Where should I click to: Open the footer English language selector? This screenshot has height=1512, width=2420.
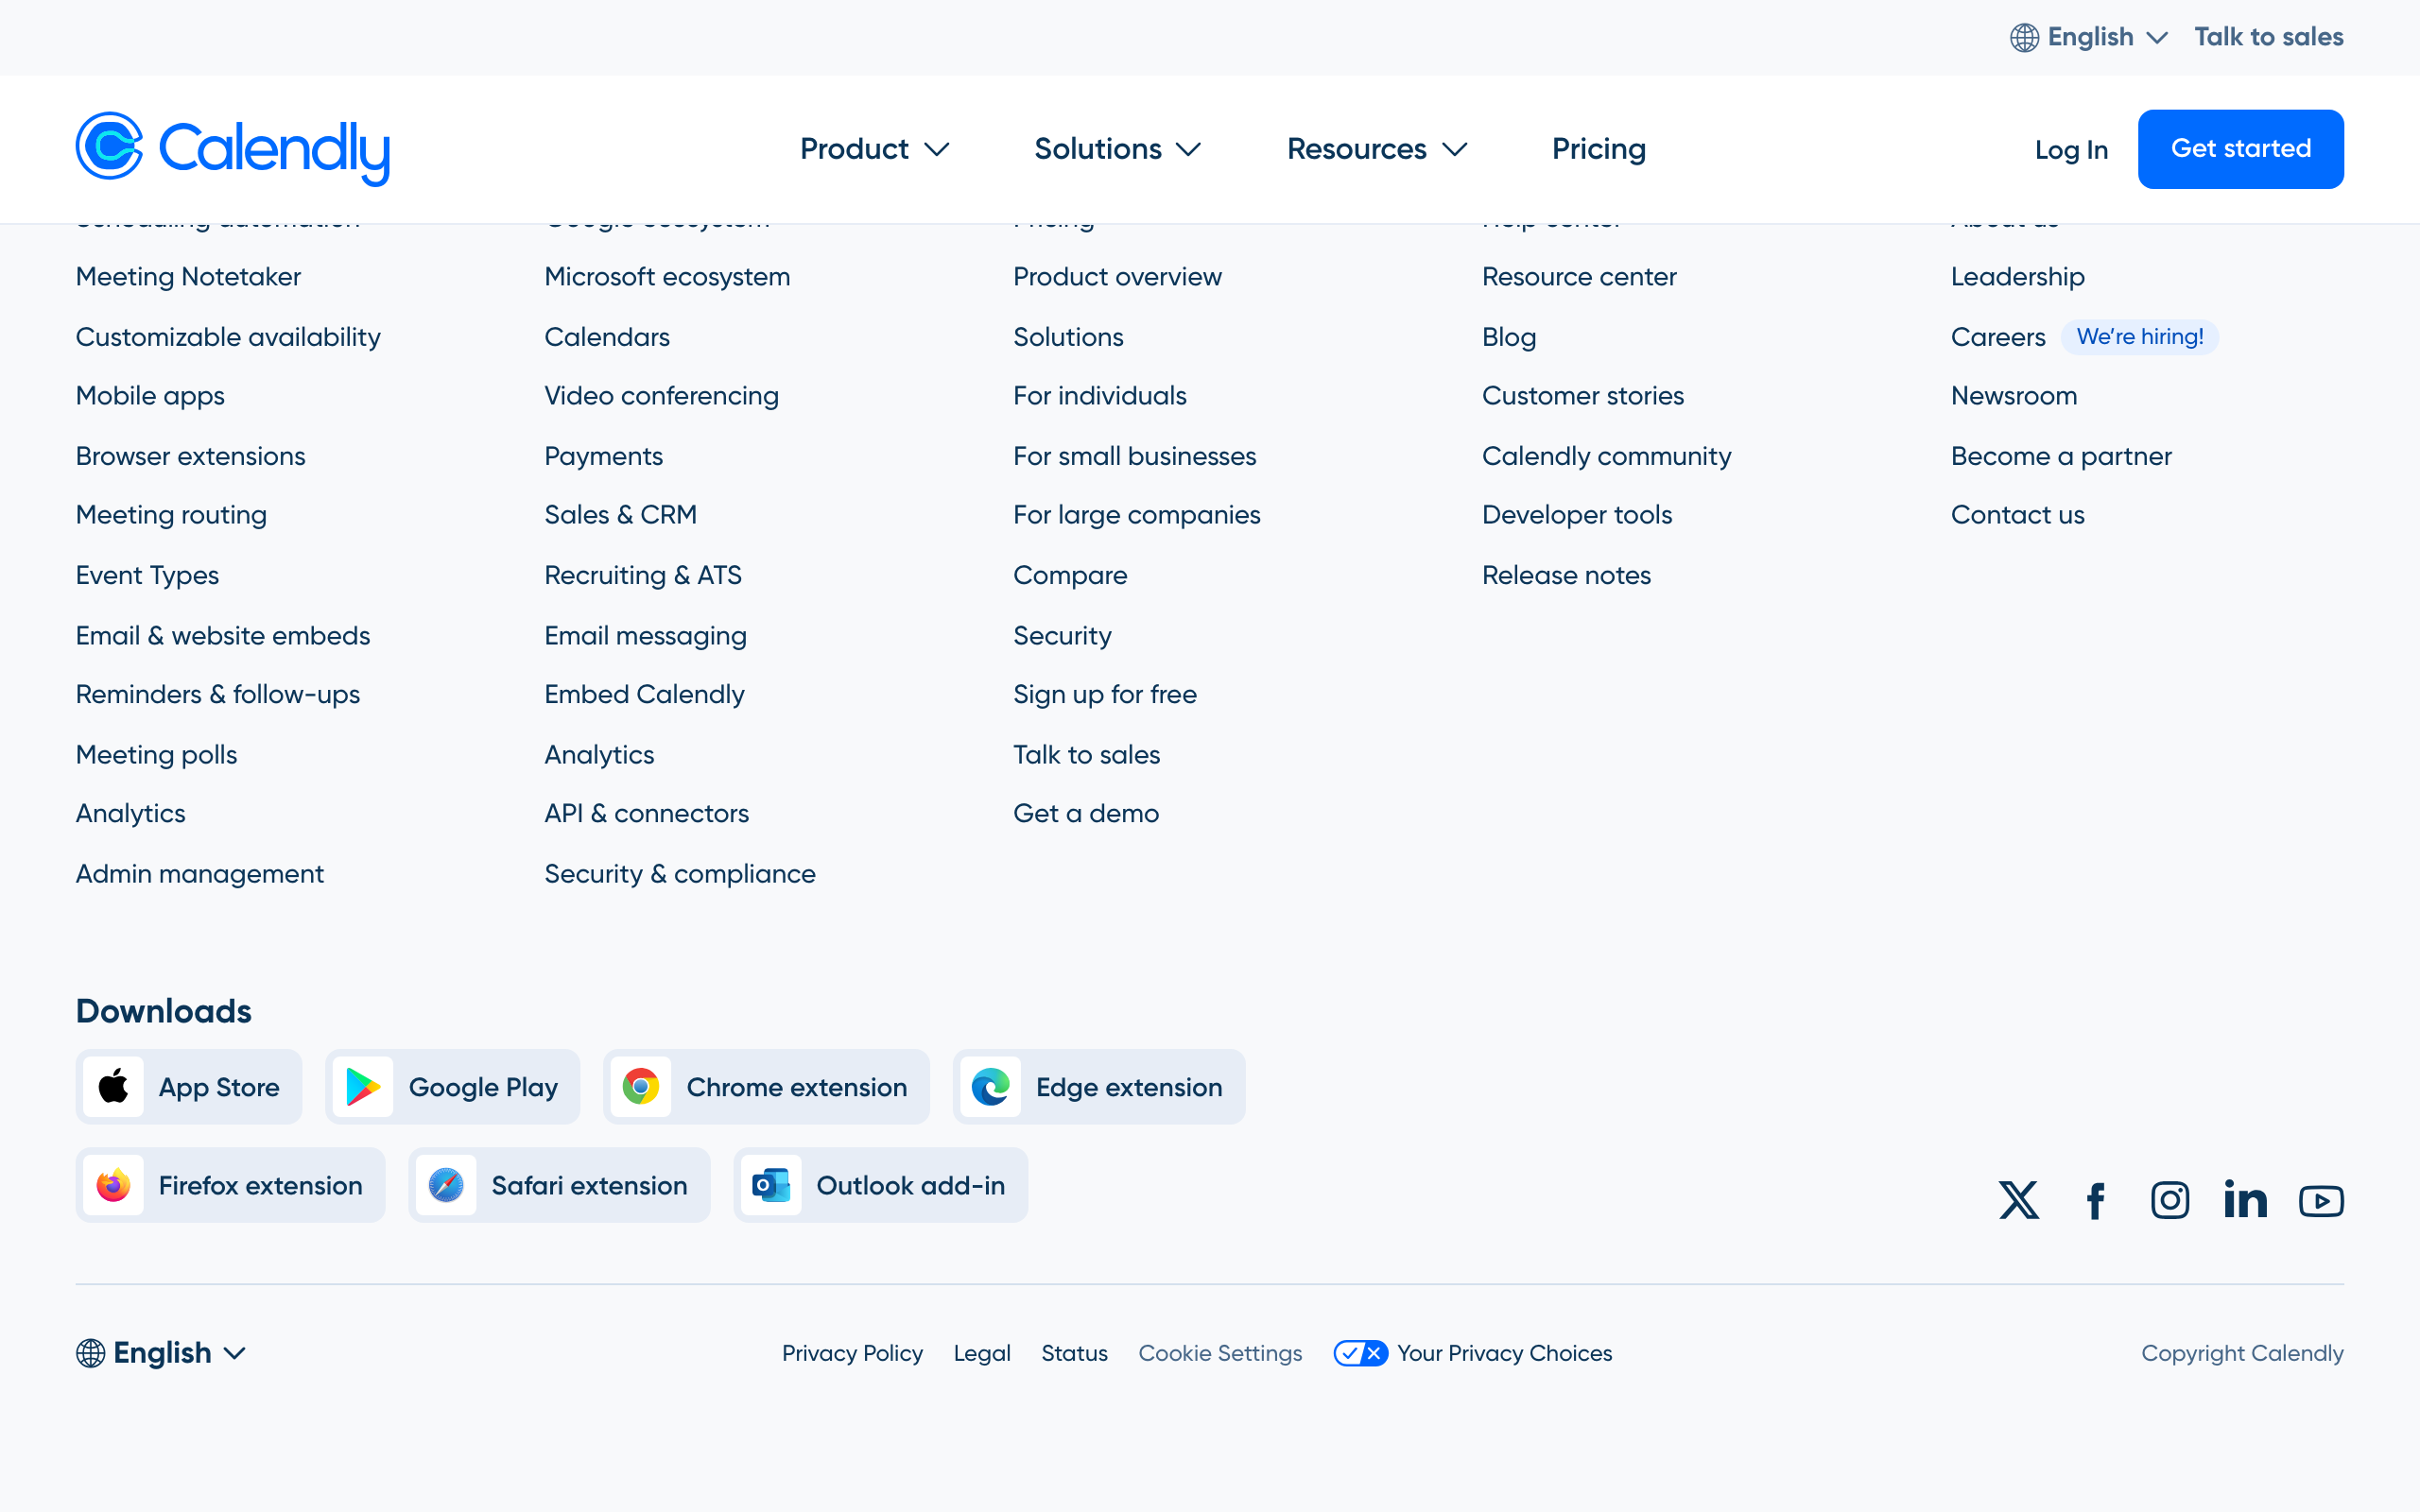tap(160, 1353)
